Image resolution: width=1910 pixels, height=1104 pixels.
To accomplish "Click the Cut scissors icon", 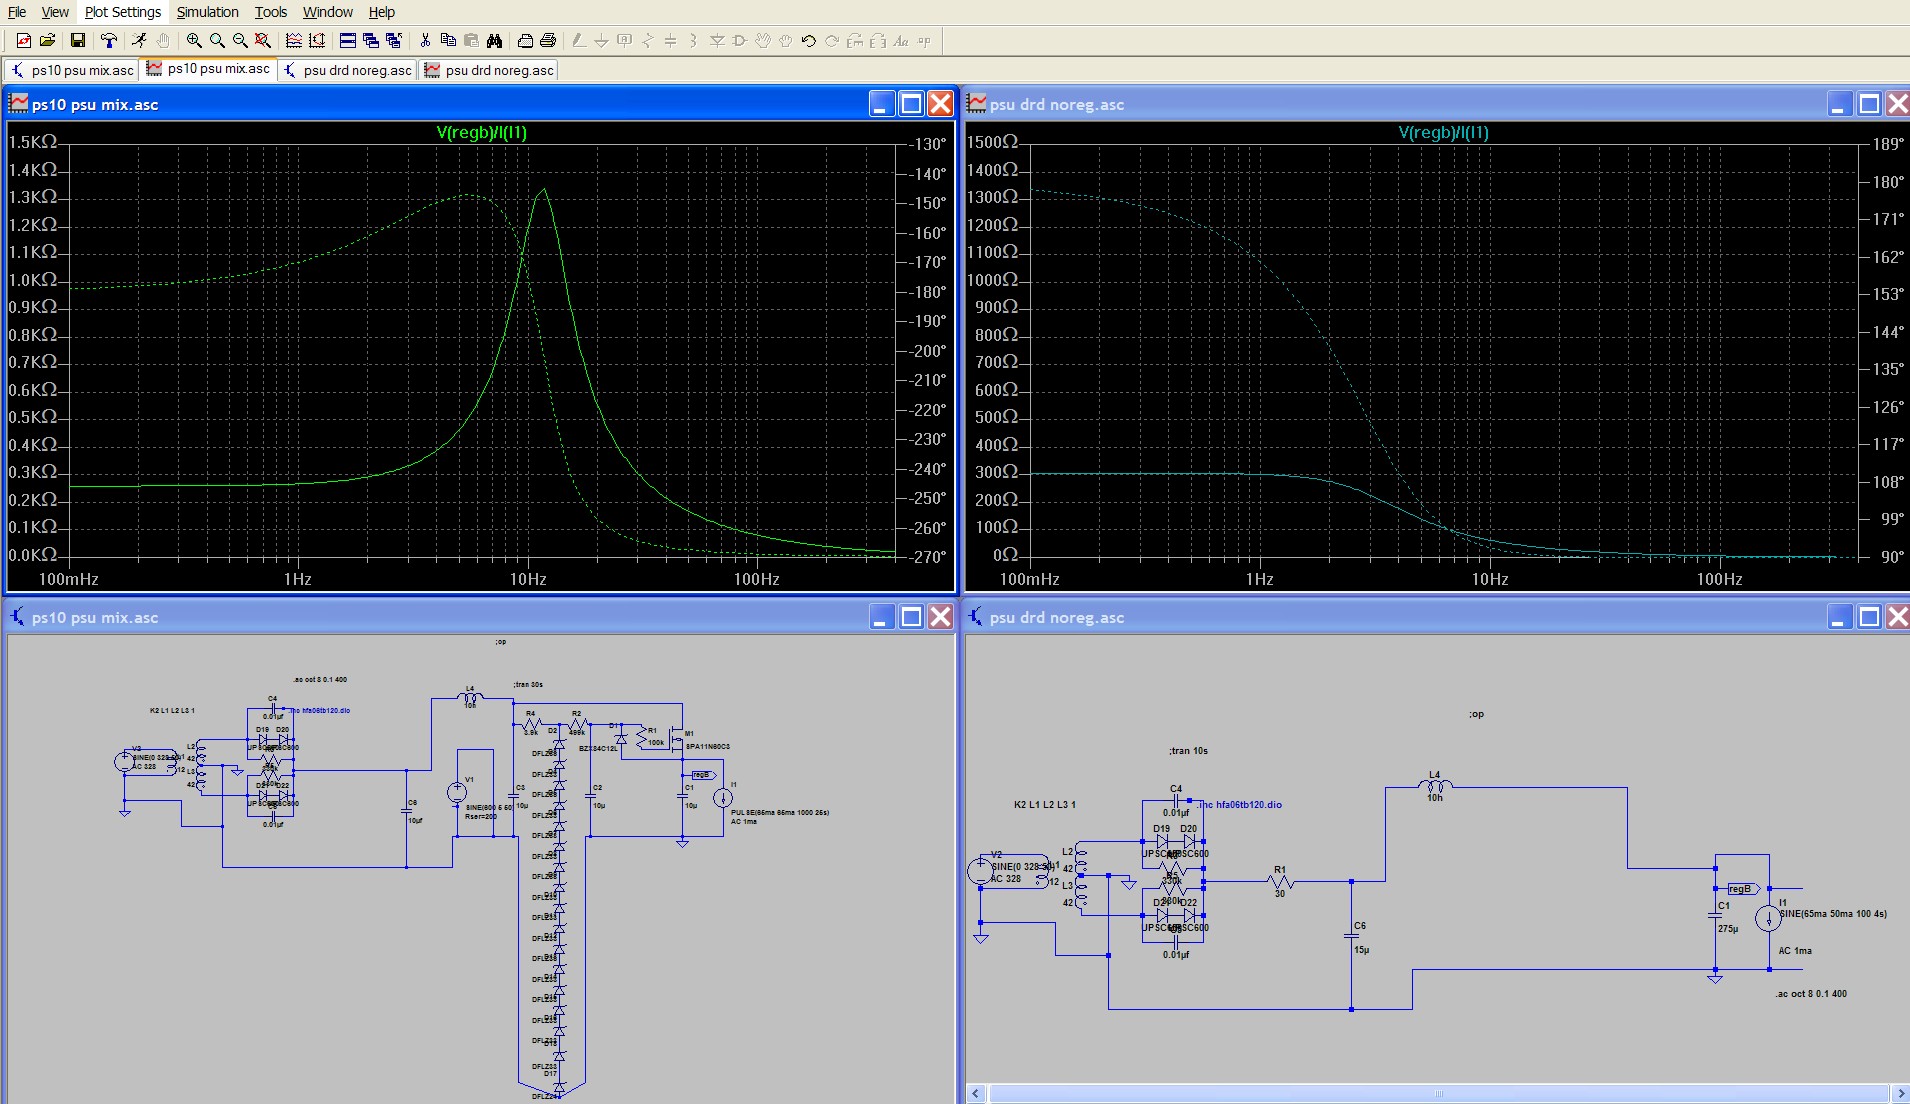I will coord(425,41).
